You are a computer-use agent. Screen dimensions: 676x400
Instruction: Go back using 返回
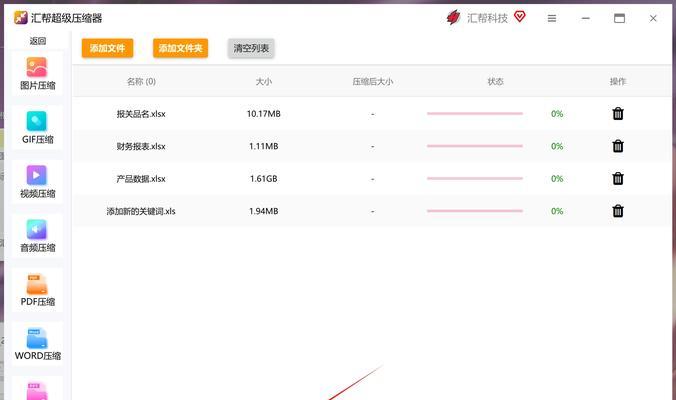[38, 41]
